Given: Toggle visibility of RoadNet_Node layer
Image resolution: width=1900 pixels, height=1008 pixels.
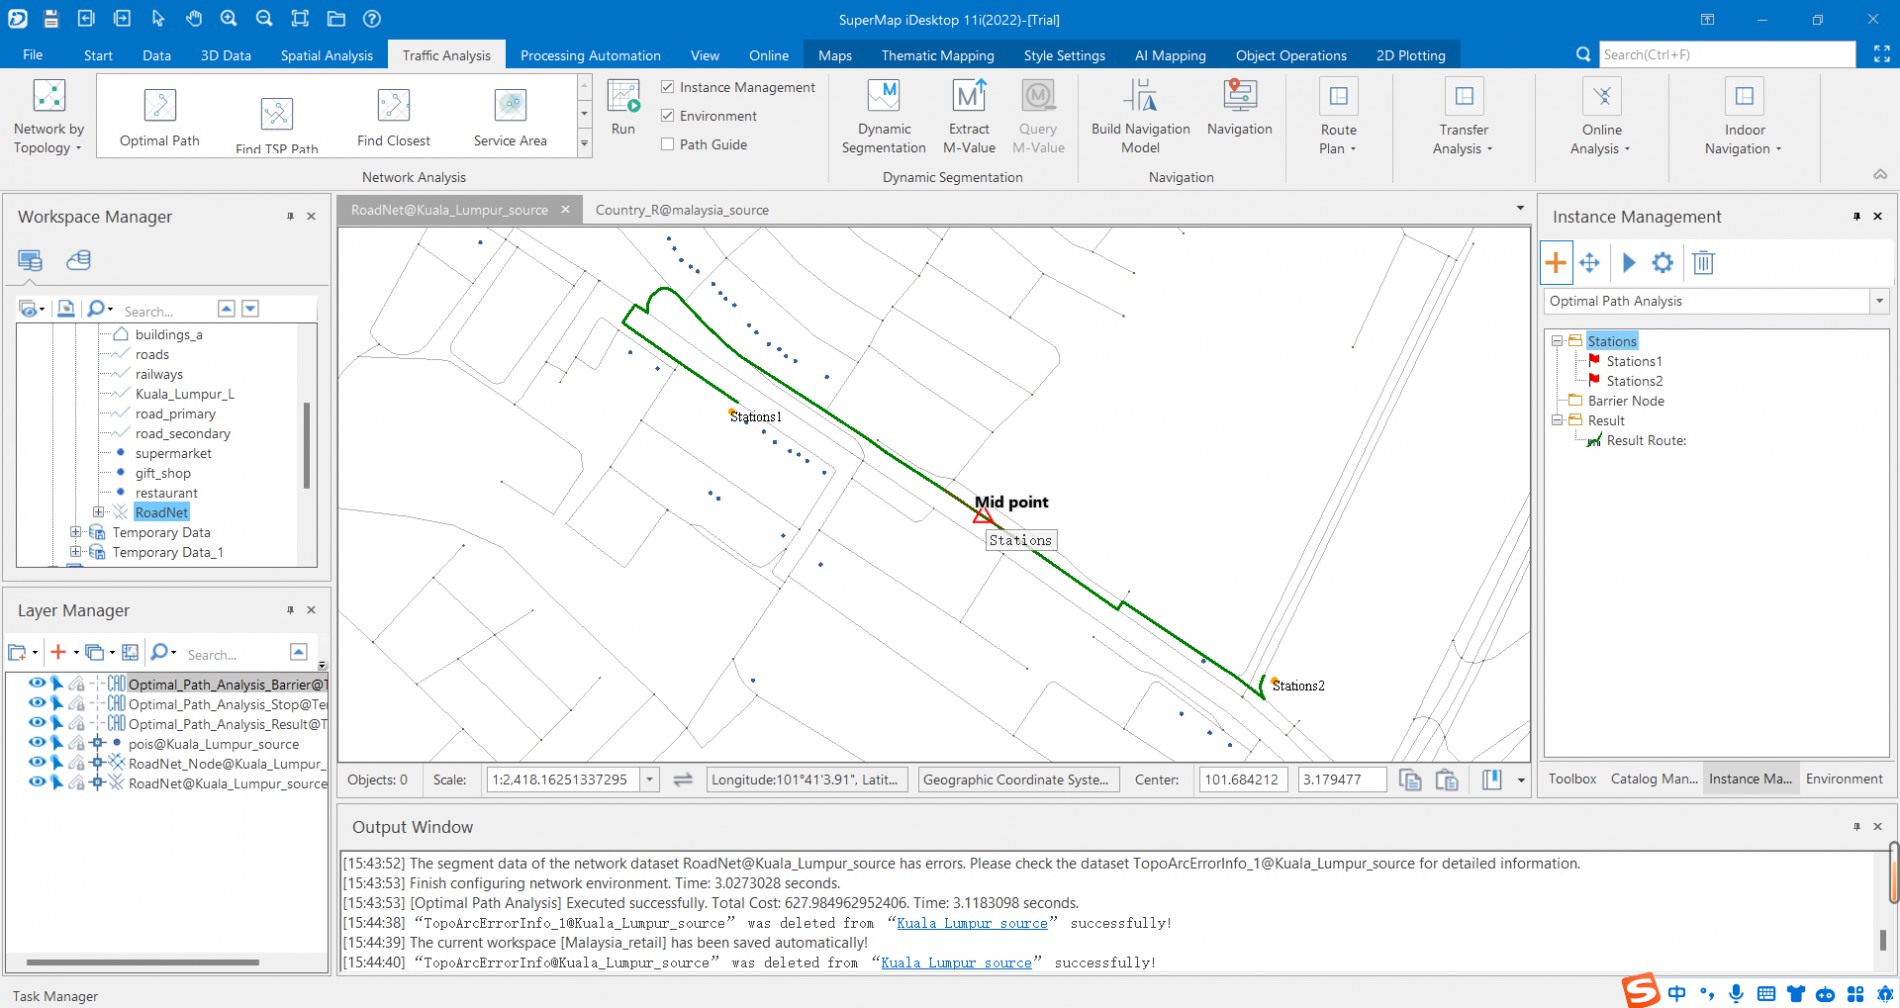Looking at the screenshot, I should click(x=37, y=763).
